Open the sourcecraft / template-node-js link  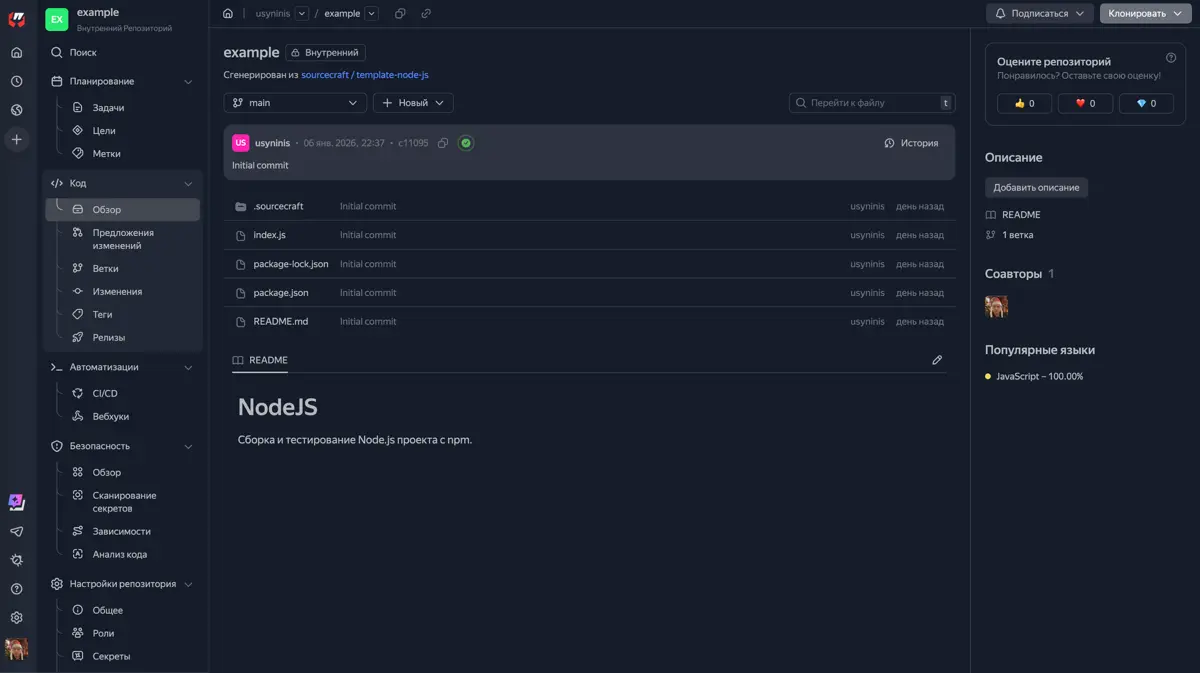(365, 75)
